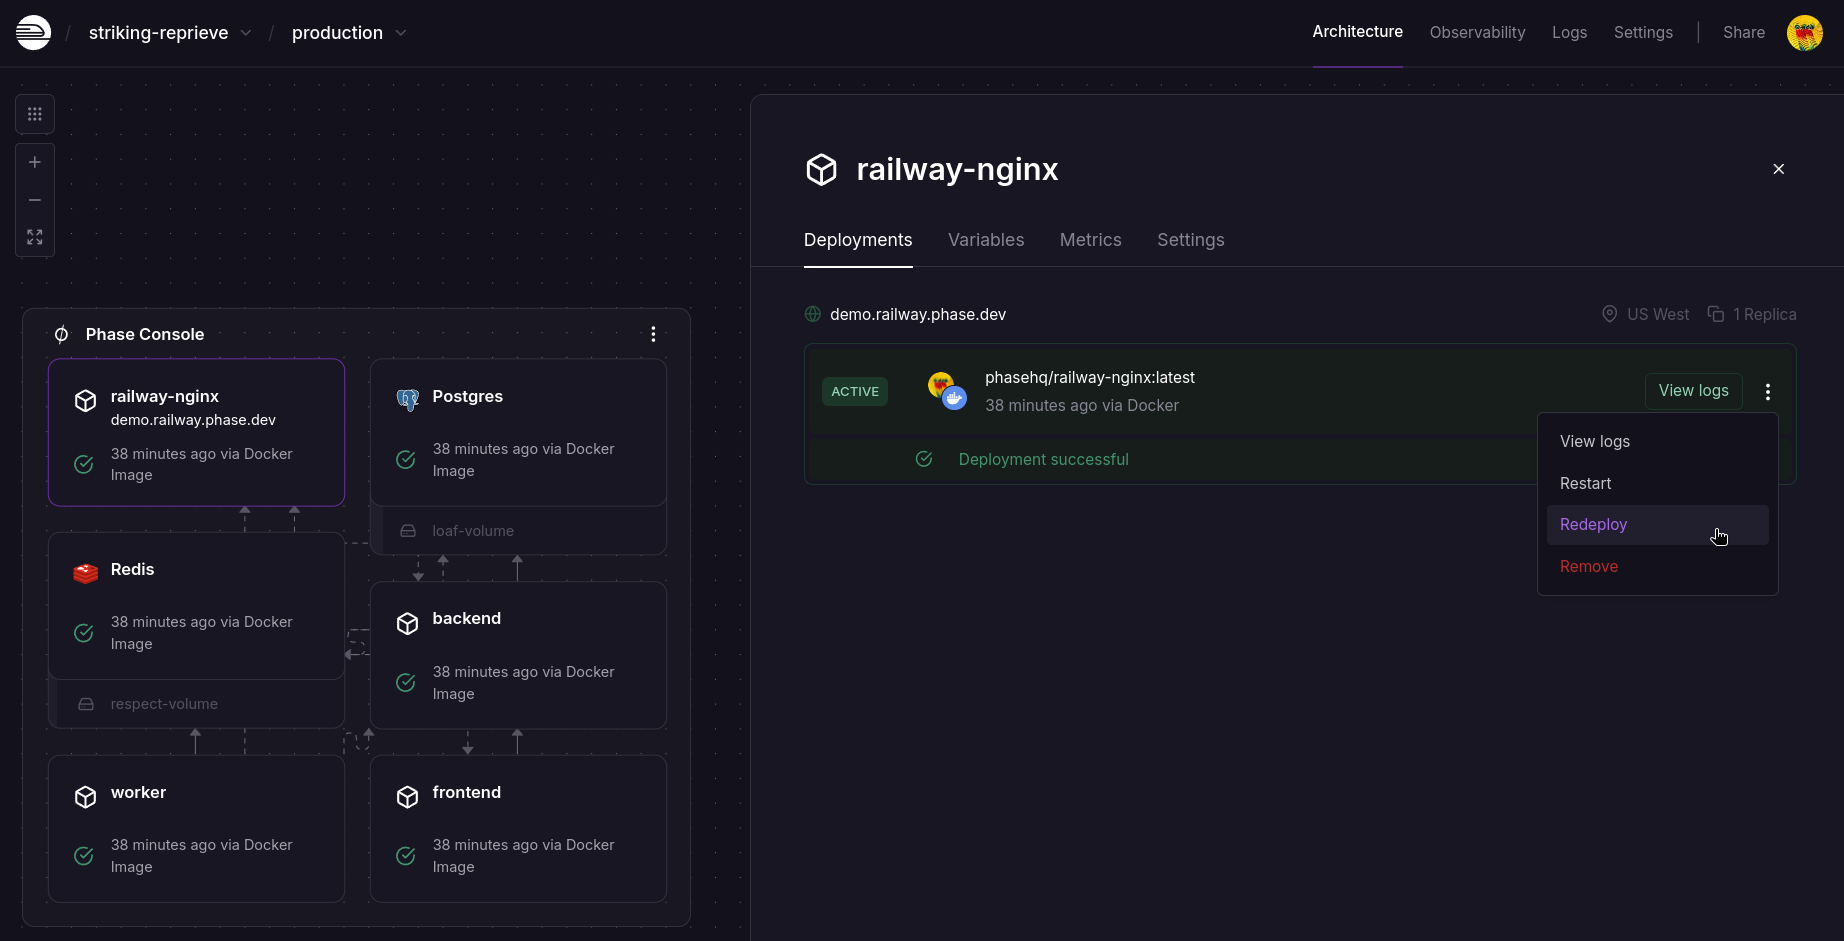The image size is (1844, 941).
Task: Click the Postgres elephant icon
Action: coord(408,398)
